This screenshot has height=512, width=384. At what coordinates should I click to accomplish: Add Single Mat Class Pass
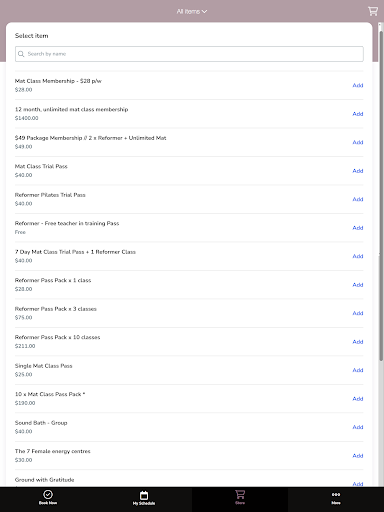358,370
